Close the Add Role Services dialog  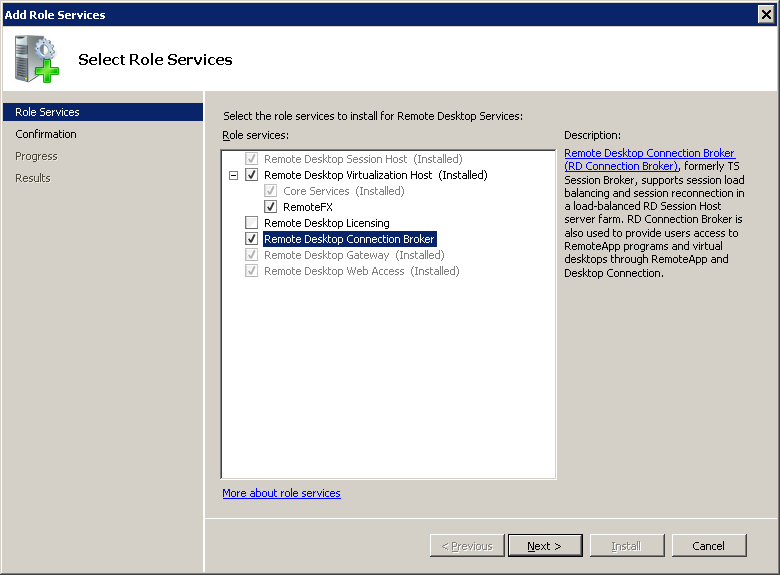(x=766, y=14)
